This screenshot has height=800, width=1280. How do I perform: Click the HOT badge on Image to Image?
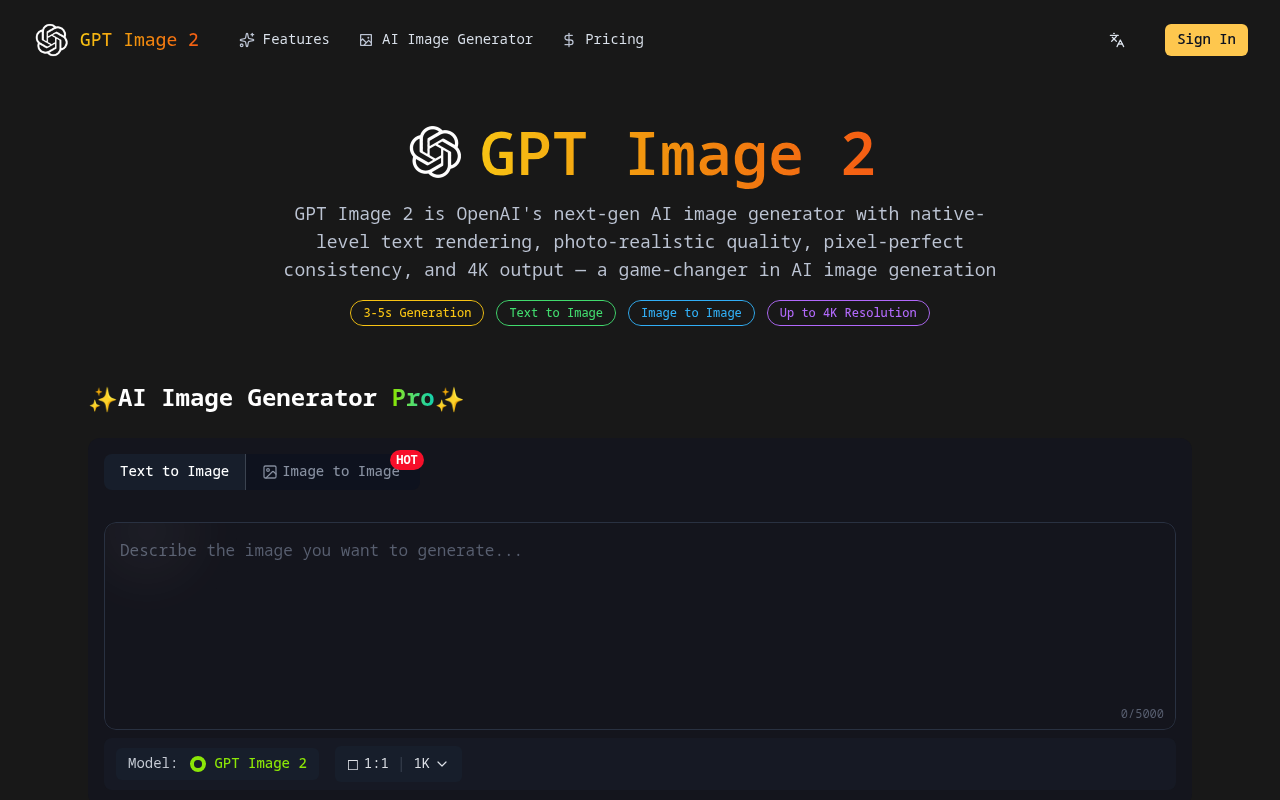(408, 459)
